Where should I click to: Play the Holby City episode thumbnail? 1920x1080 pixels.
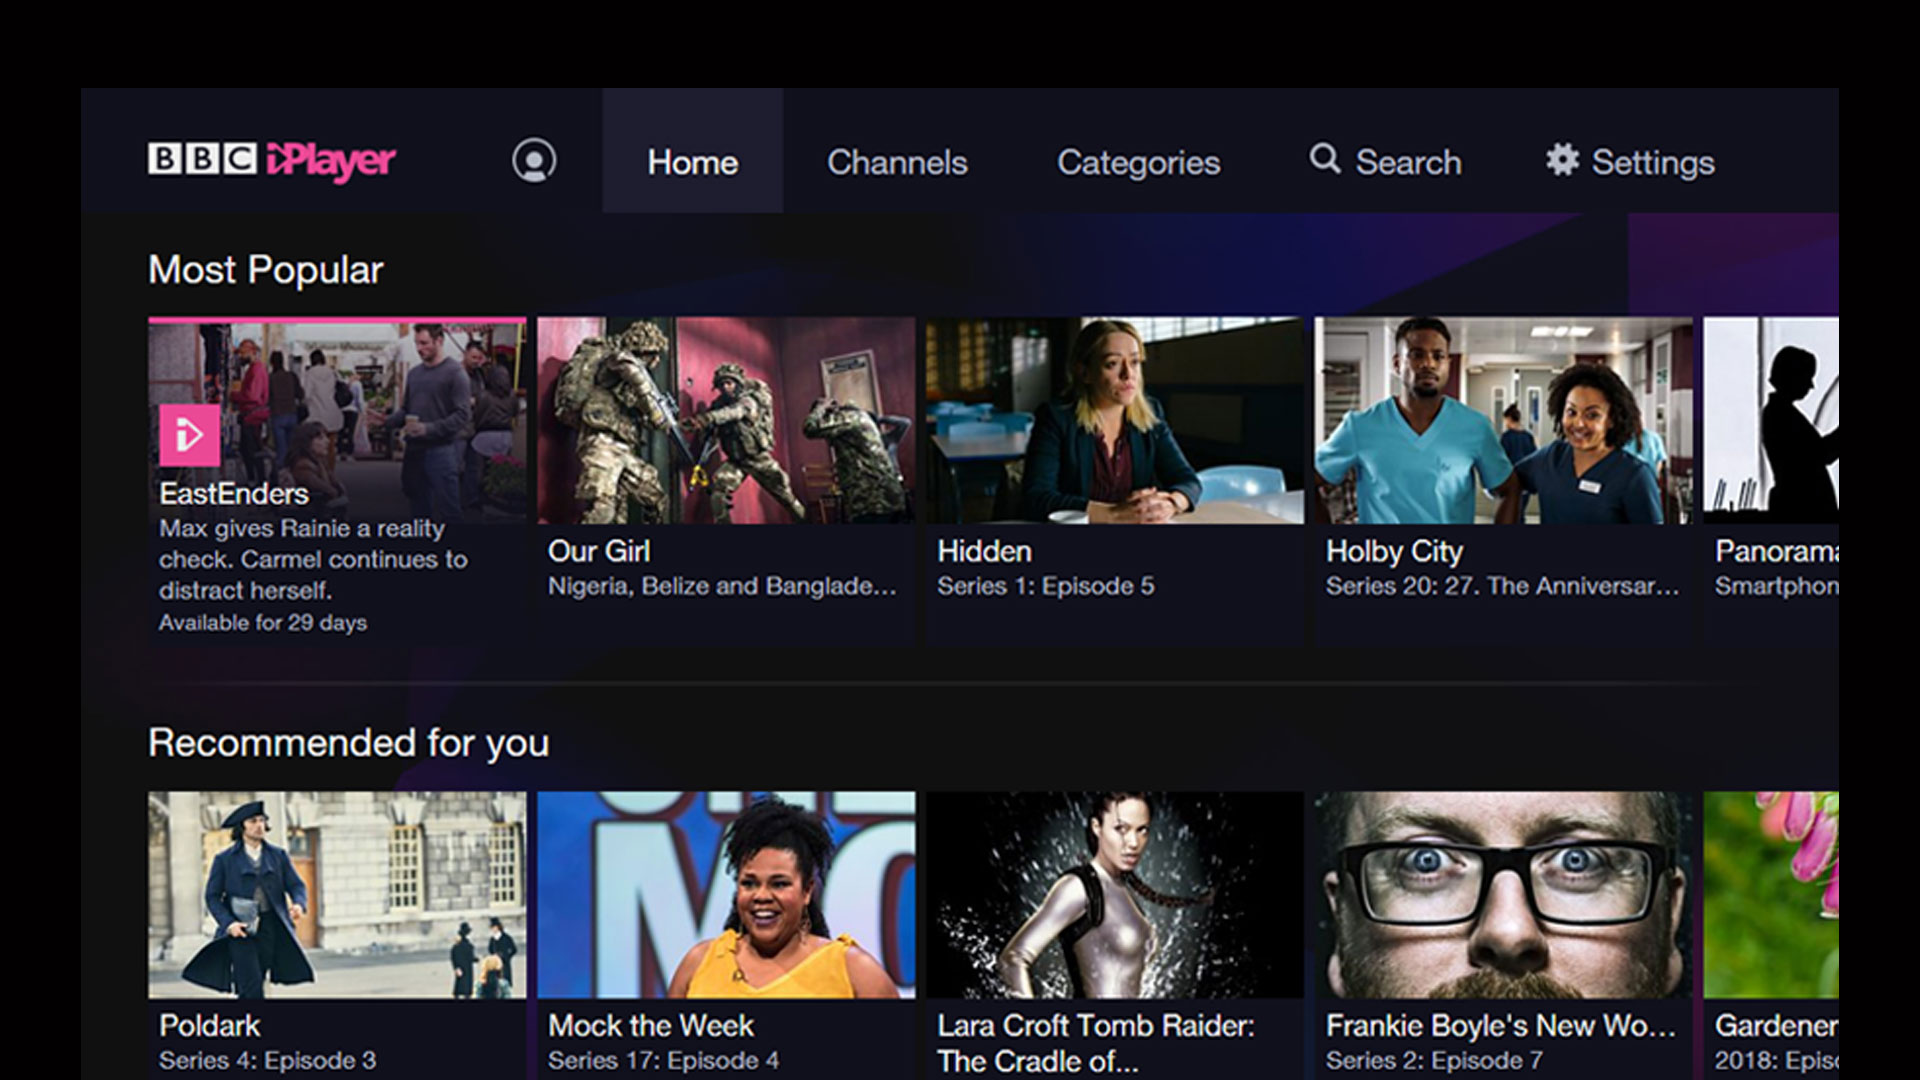[1503, 421]
